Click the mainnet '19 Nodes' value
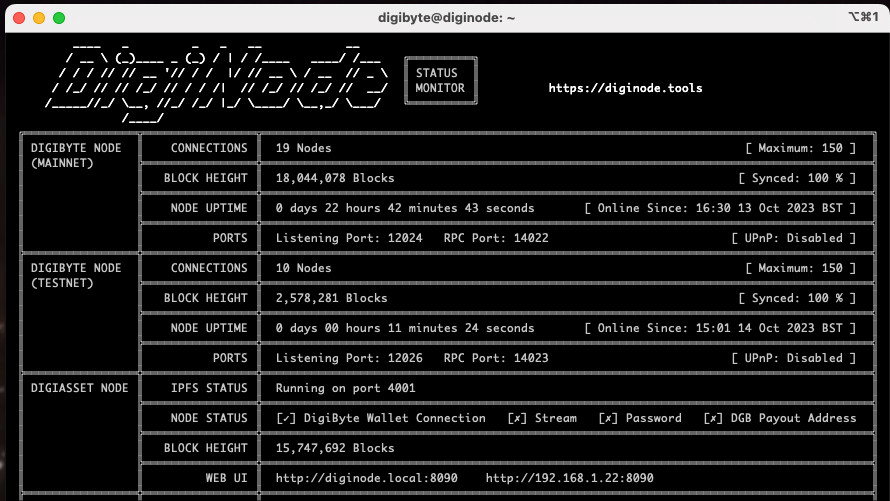Viewport: 890px width, 501px height. (x=303, y=148)
